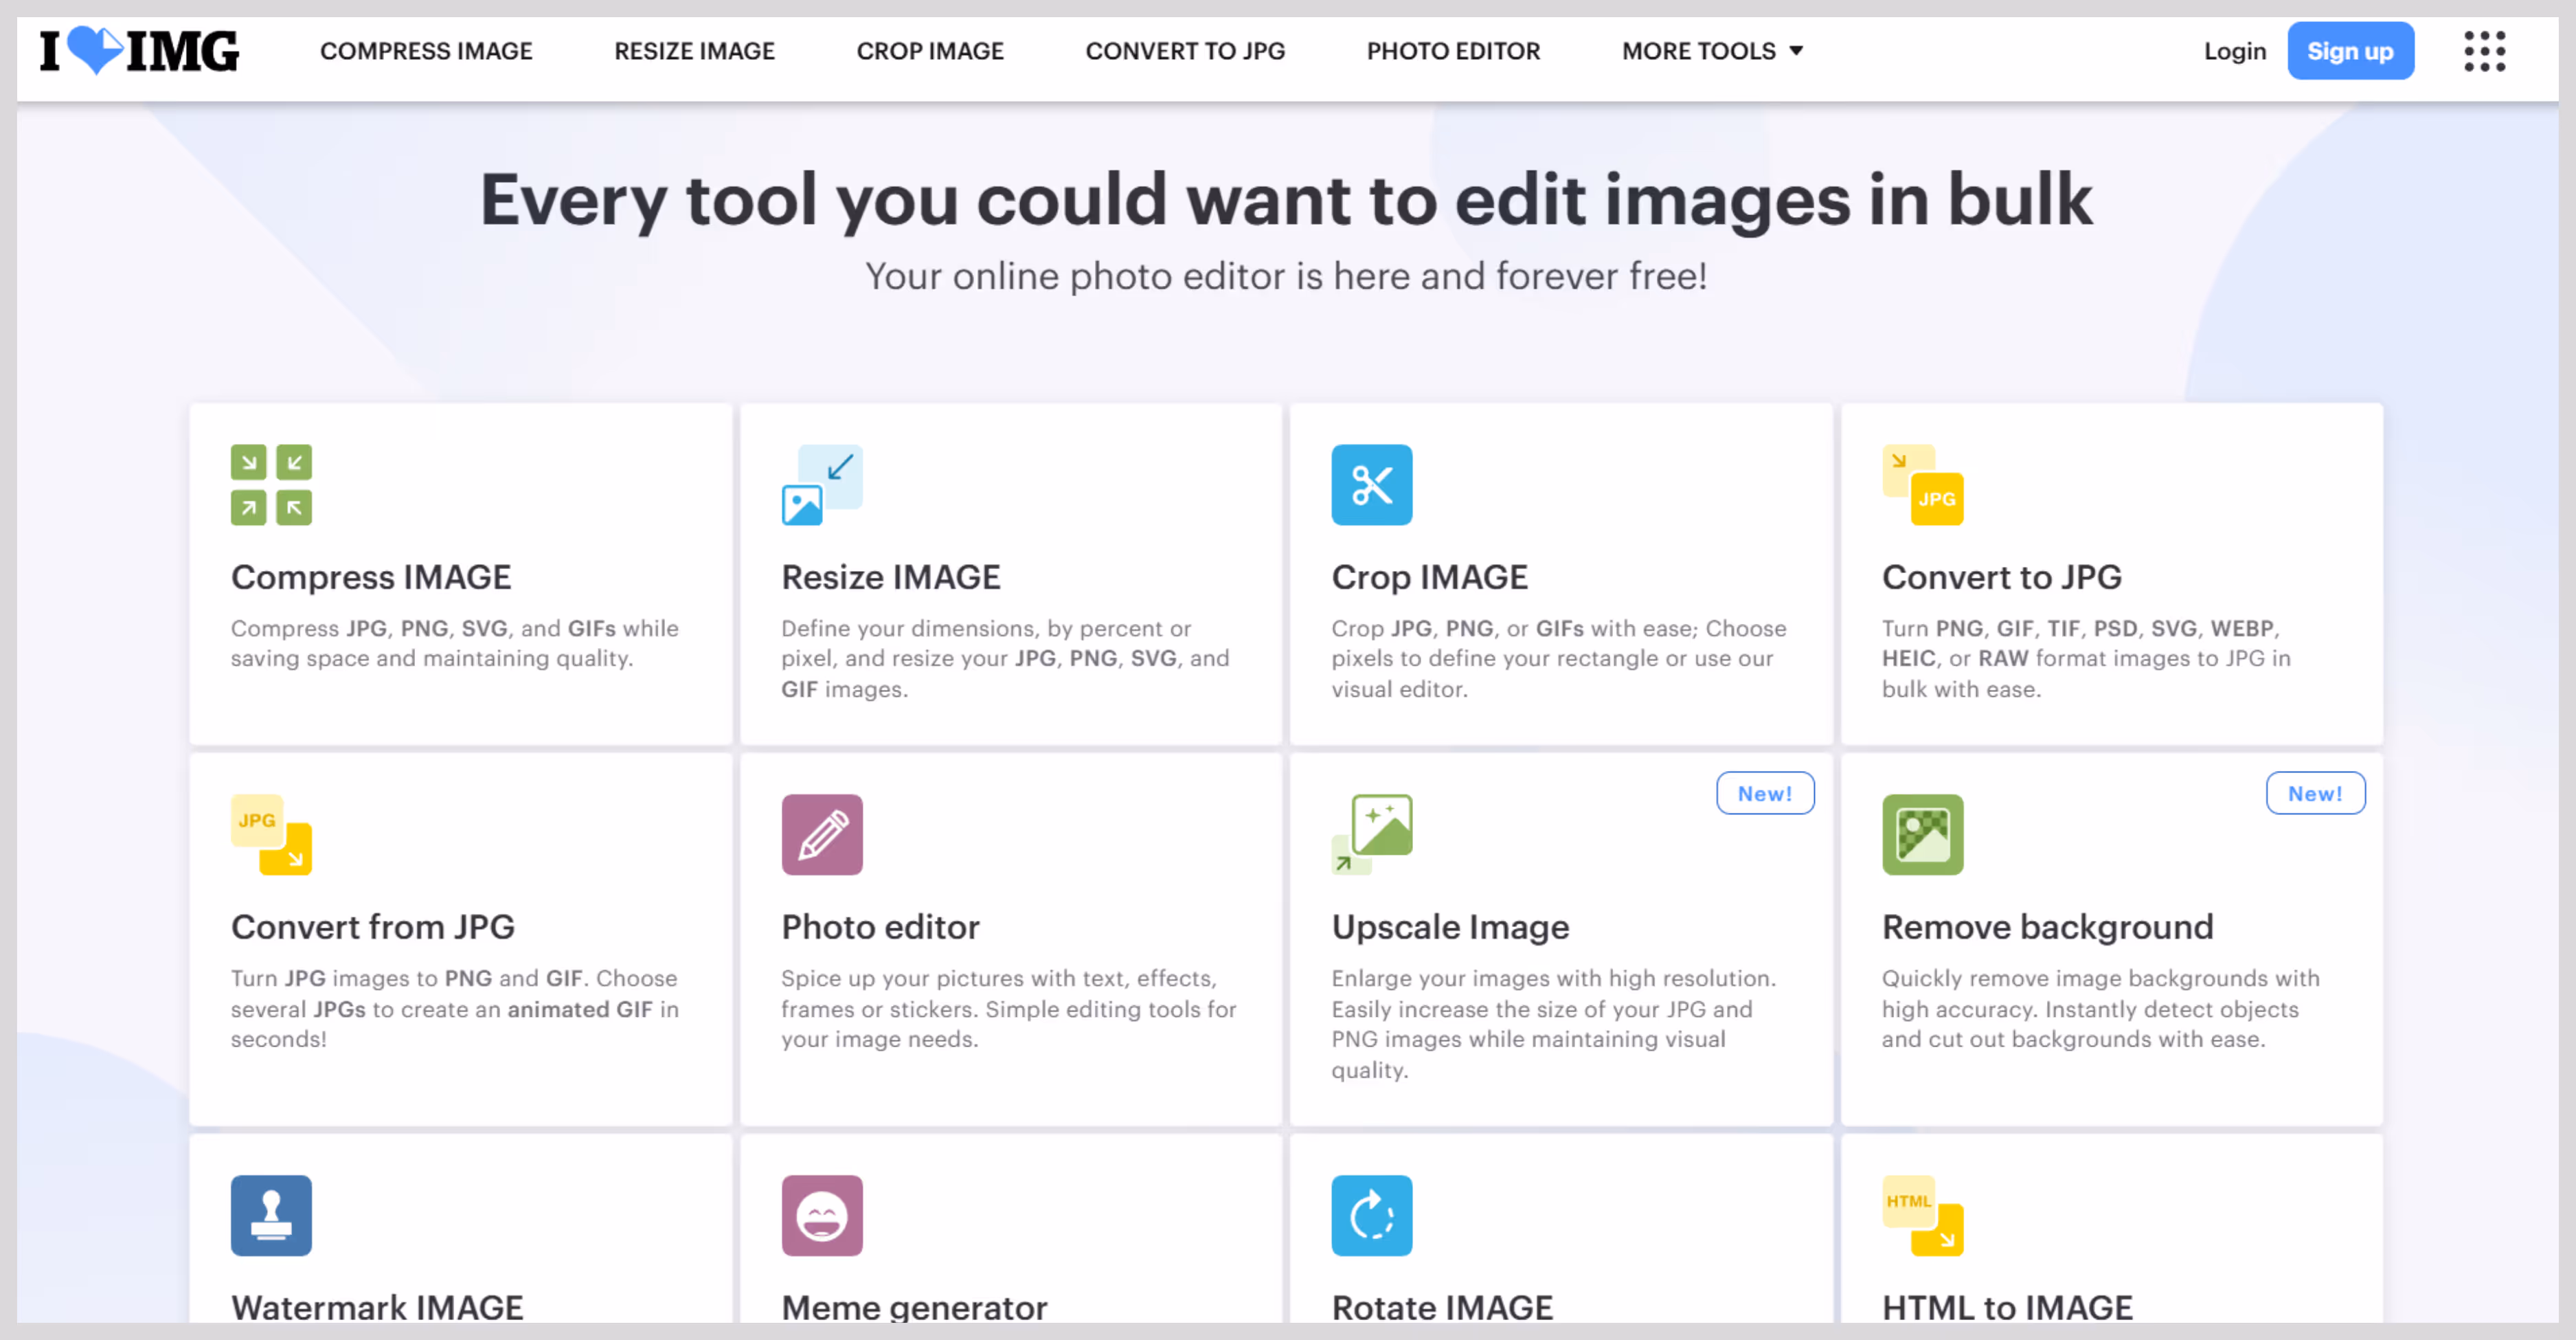The height and width of the screenshot is (1340, 2576).
Task: Launch the Photo editor pencil icon
Action: (x=822, y=835)
